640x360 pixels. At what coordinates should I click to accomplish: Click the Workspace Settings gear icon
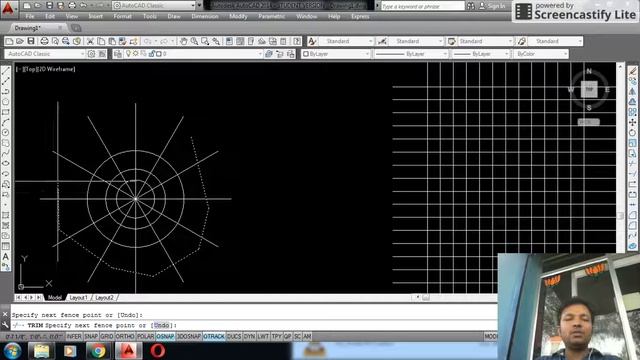tap(91, 54)
